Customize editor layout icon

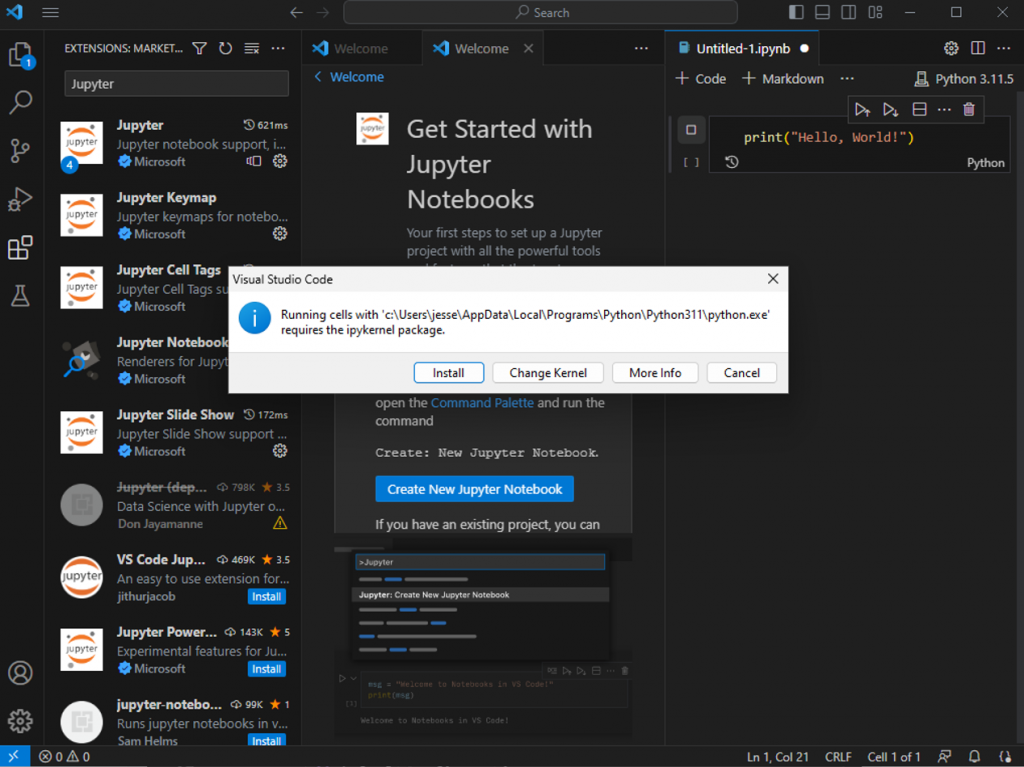876,12
